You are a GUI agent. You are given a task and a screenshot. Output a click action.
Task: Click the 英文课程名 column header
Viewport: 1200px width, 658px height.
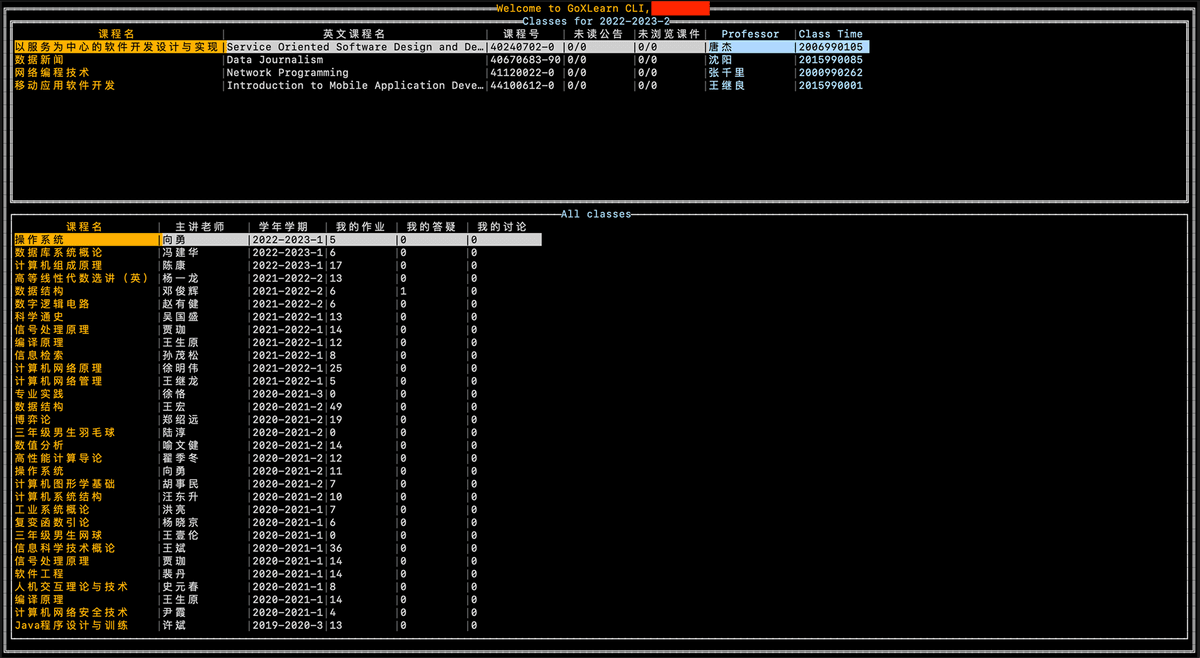tap(354, 34)
